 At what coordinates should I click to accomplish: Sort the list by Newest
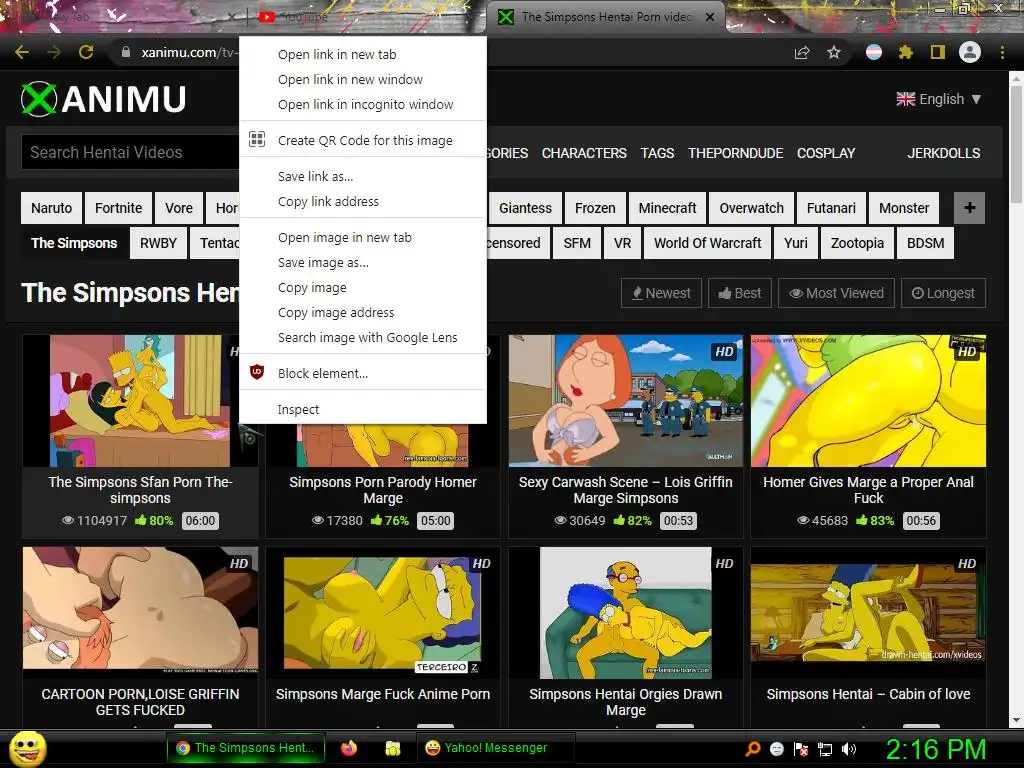click(661, 293)
